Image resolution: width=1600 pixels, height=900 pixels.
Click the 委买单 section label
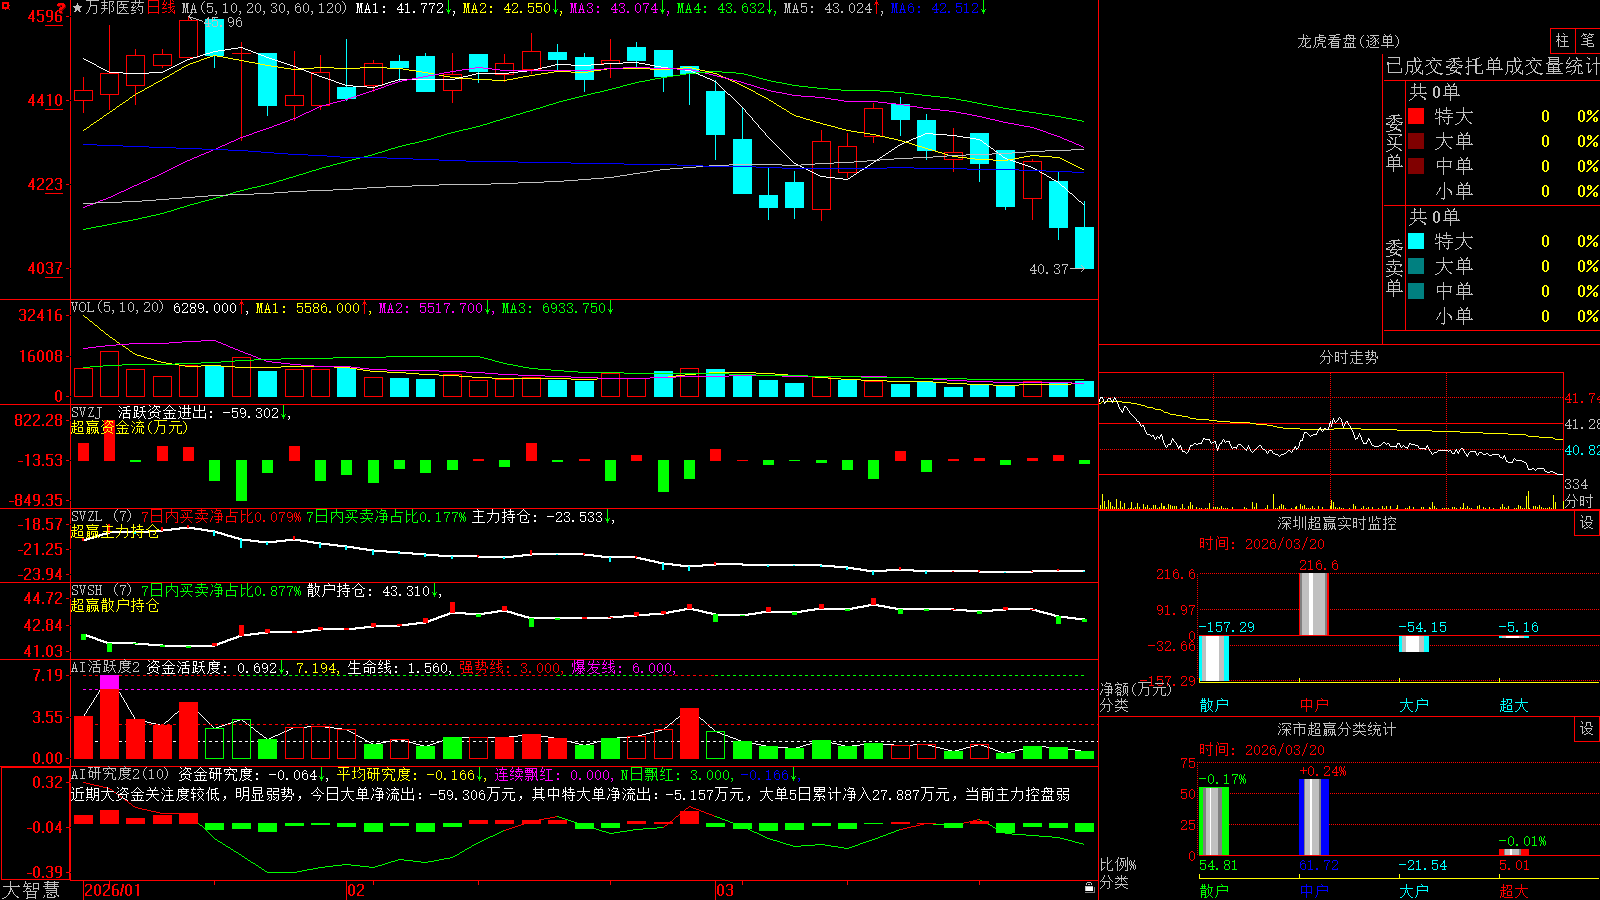coord(1394,142)
